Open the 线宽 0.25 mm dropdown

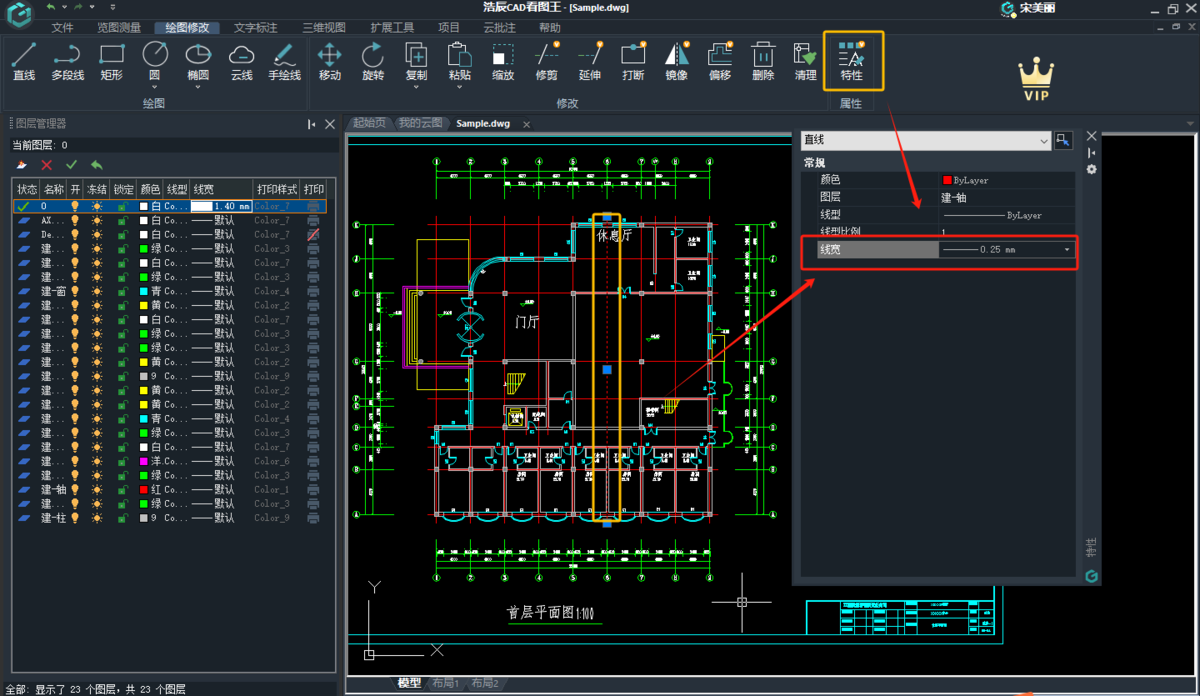tap(1066, 250)
